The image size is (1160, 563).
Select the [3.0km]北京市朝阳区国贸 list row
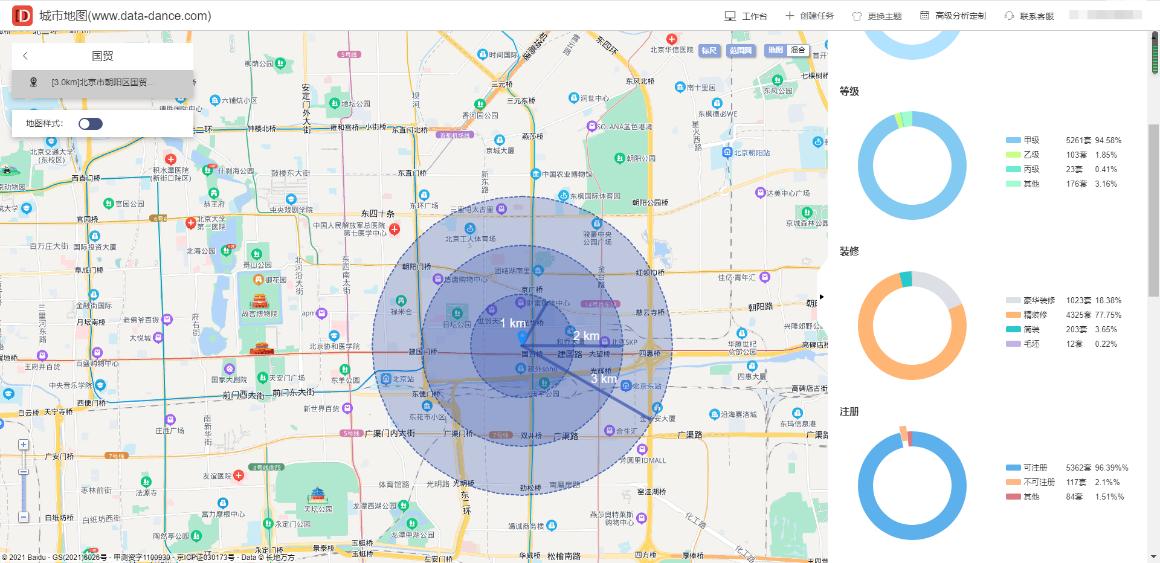pos(103,82)
